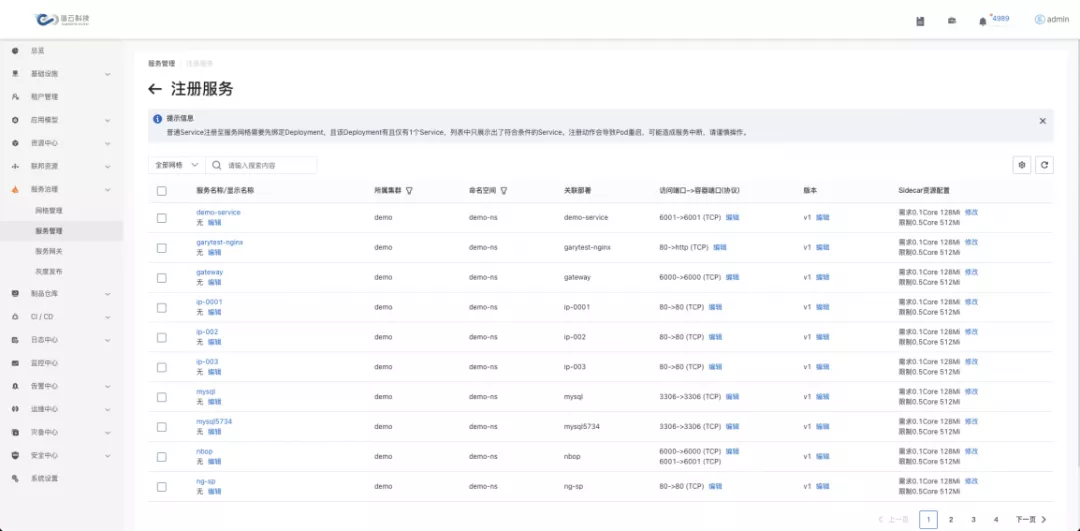Click the search magnifier icon
The width and height of the screenshot is (1080, 531).
point(216,165)
